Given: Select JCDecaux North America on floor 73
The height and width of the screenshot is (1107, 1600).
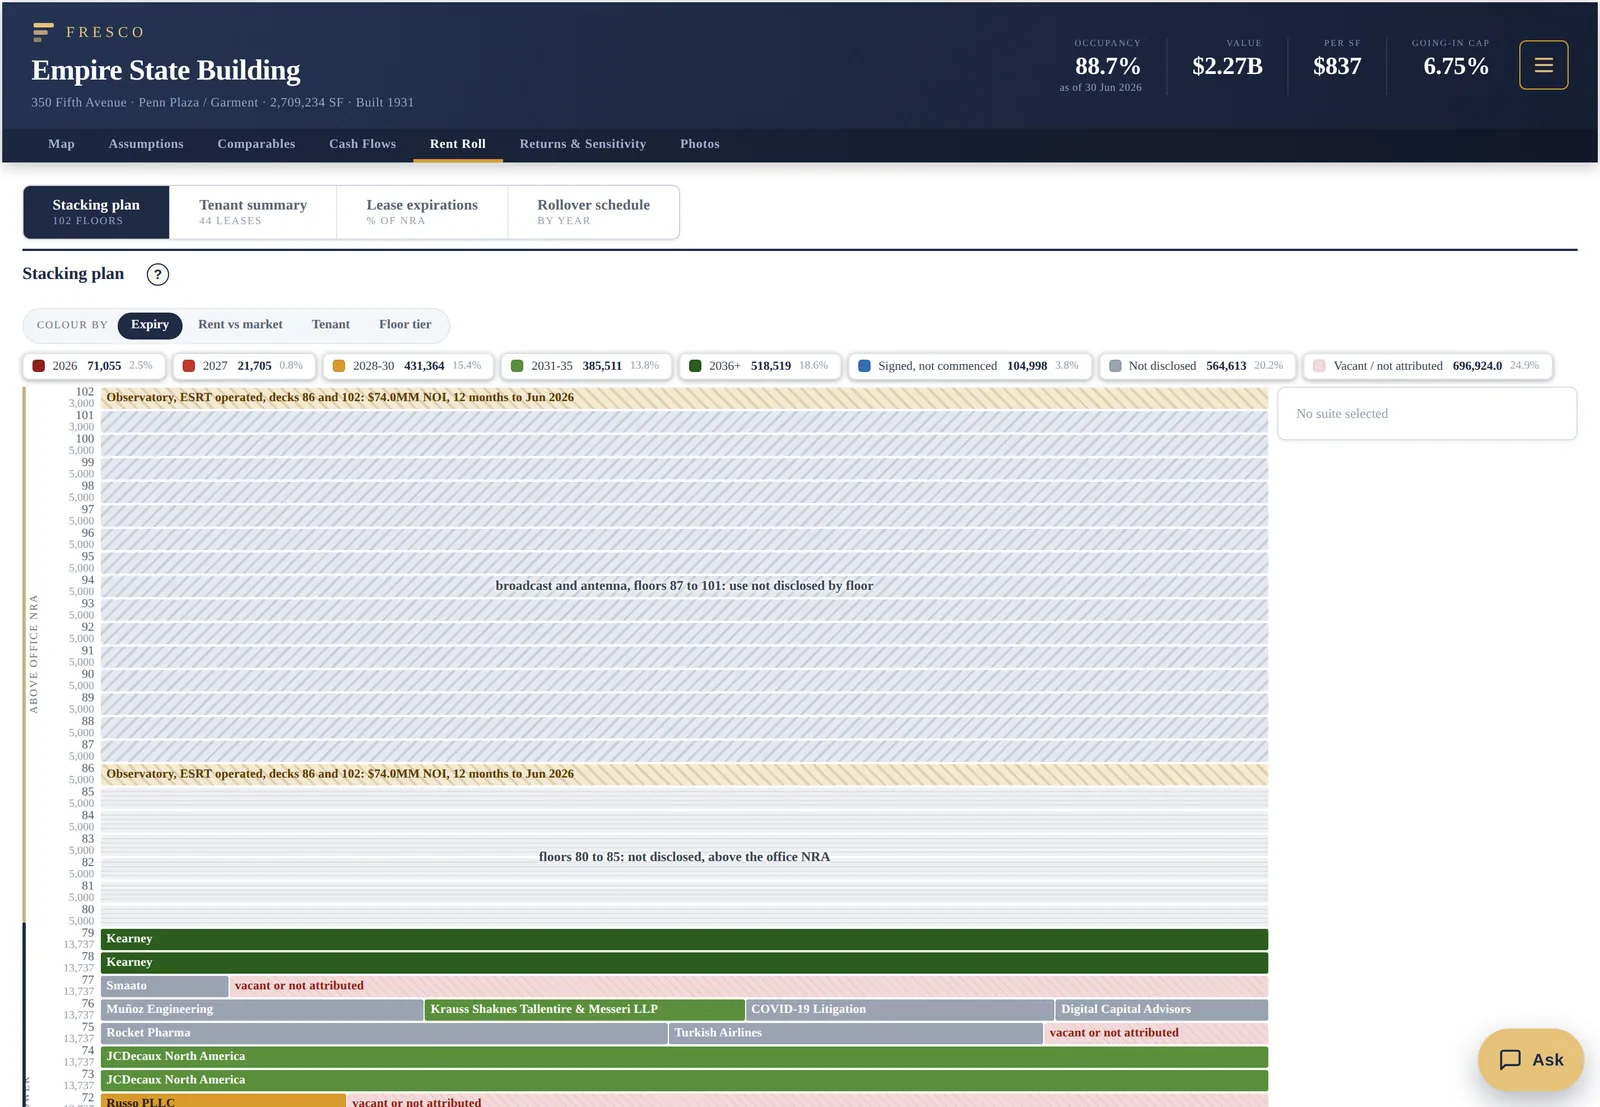Looking at the screenshot, I should (684, 1080).
